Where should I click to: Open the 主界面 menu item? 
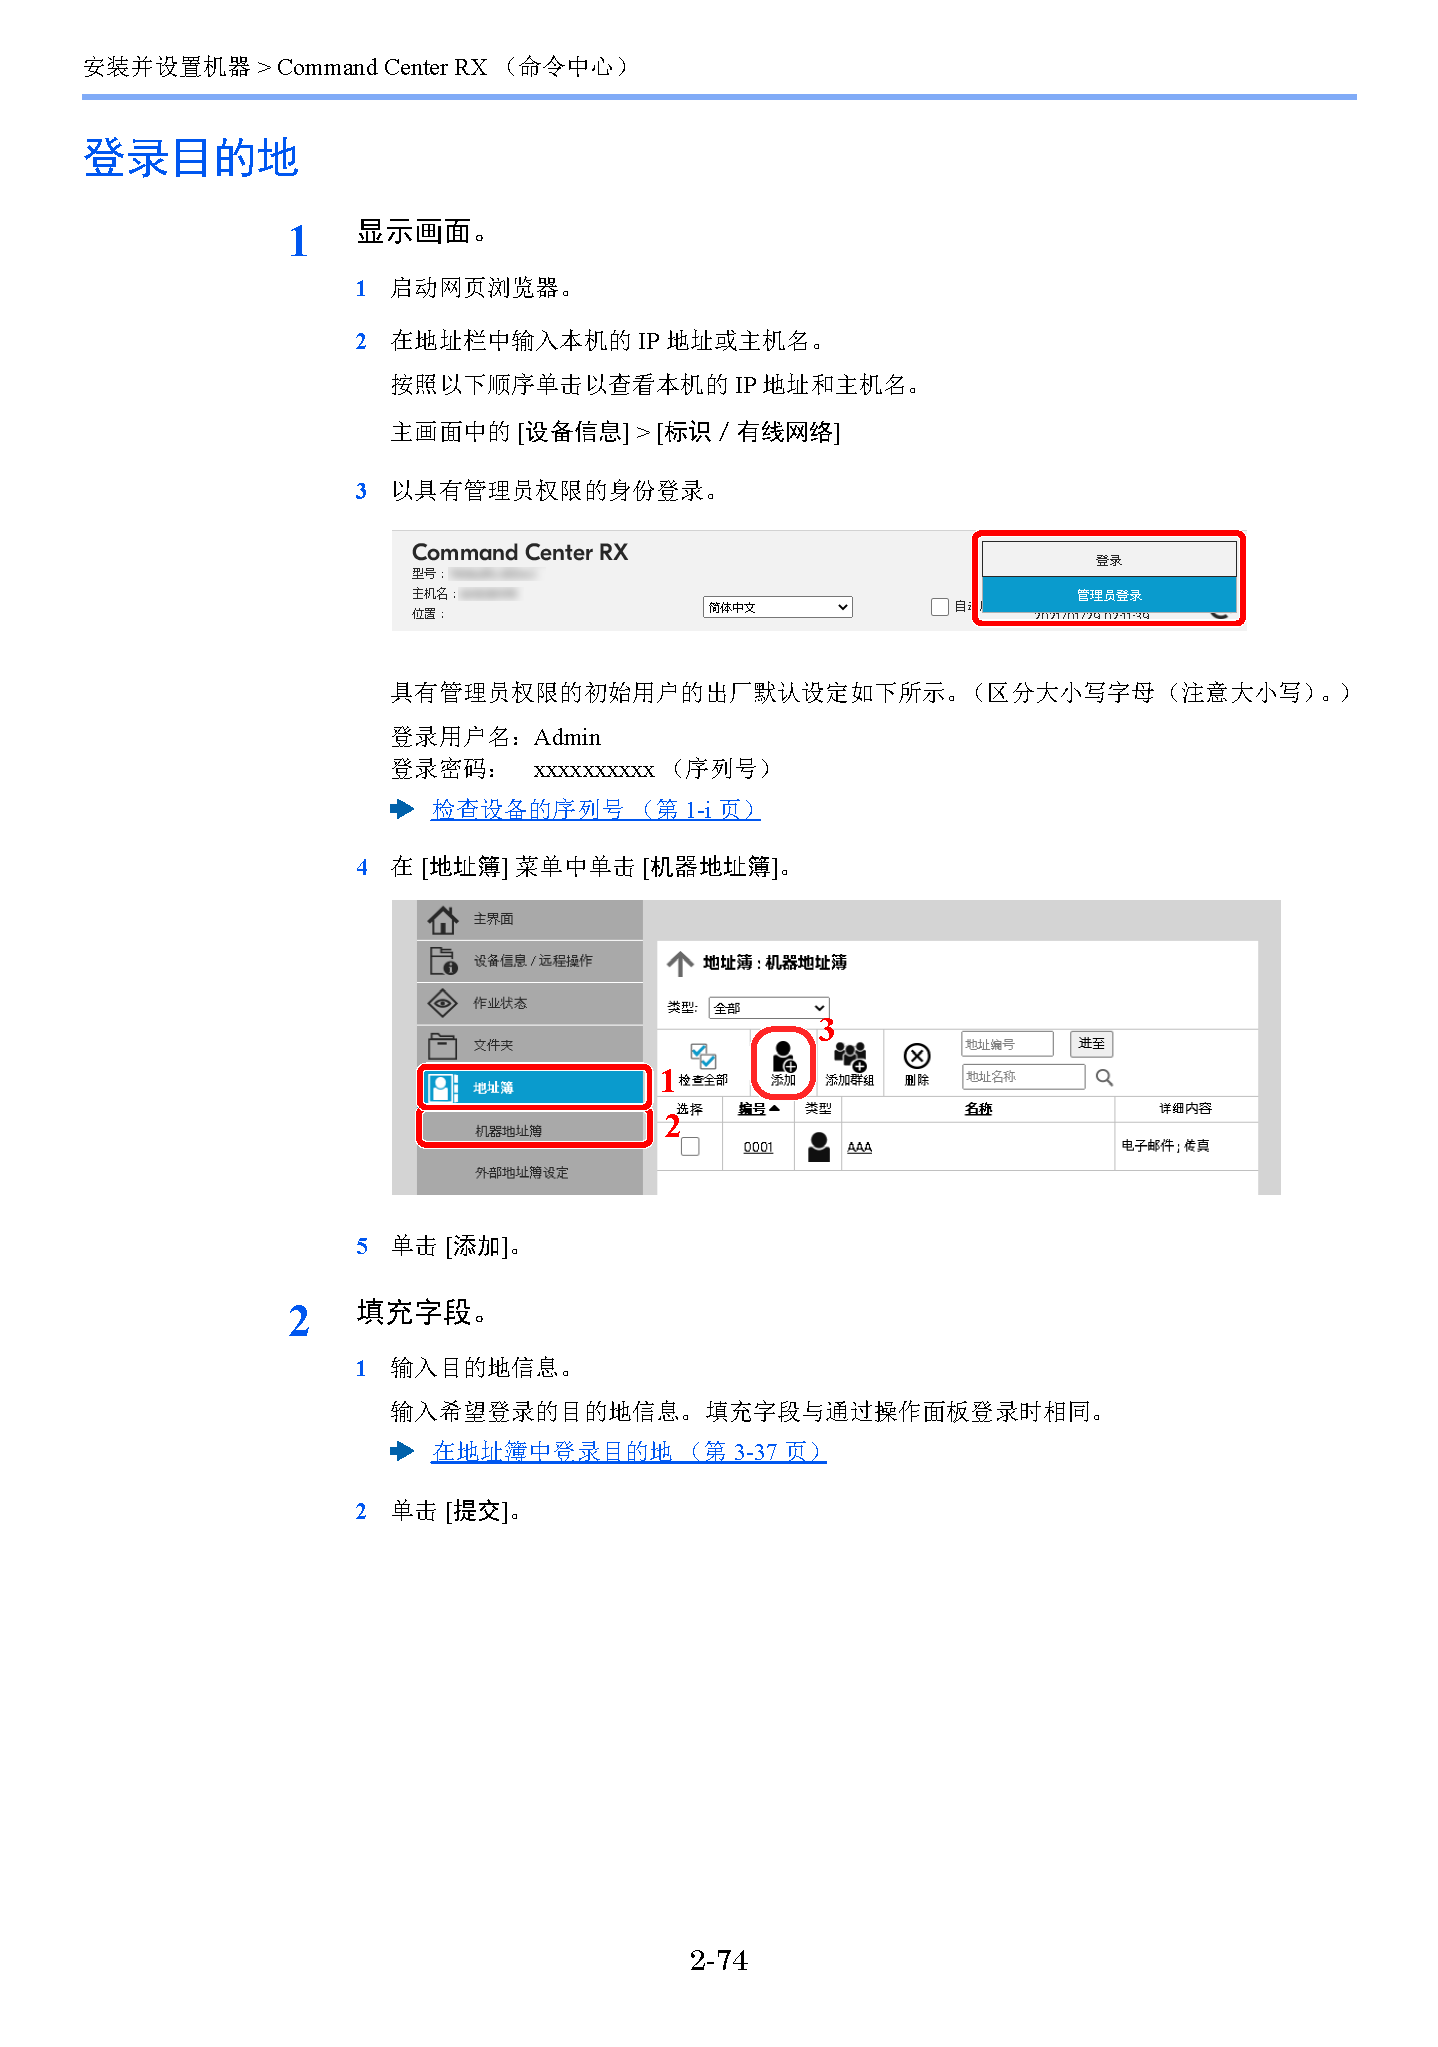529,919
